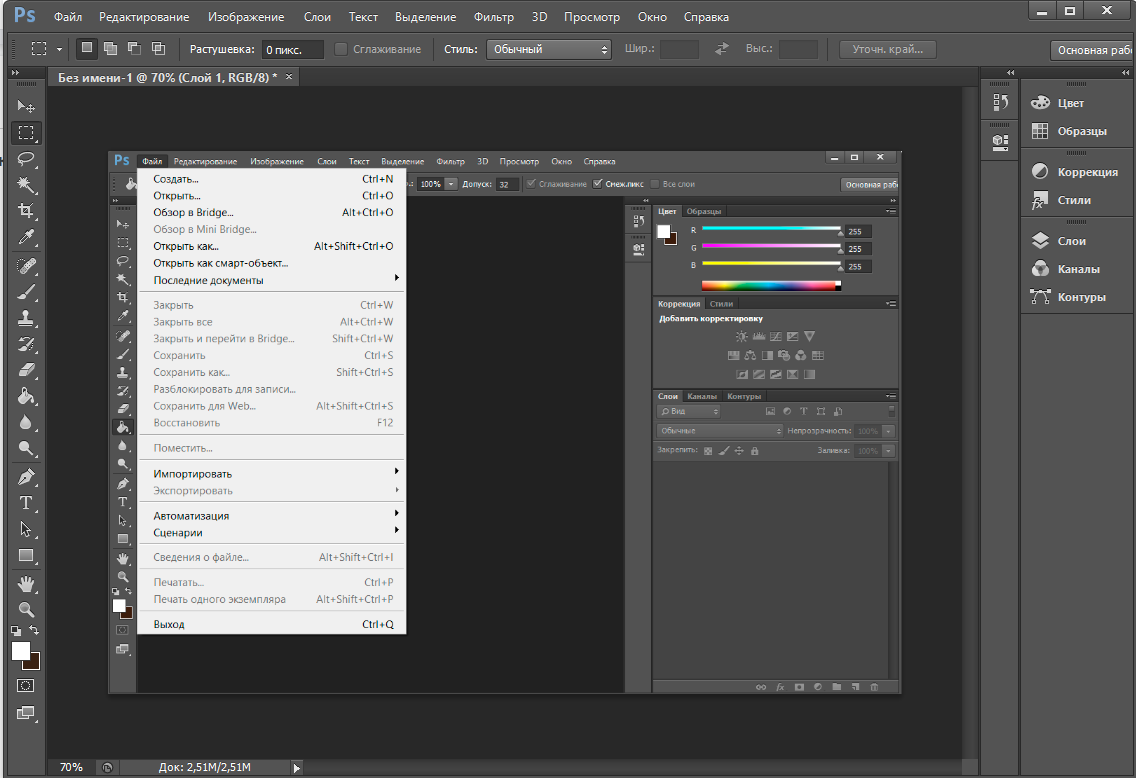1136x778 pixels.
Task: Open the Образцы panel from collapsed dock
Action: point(1069,131)
